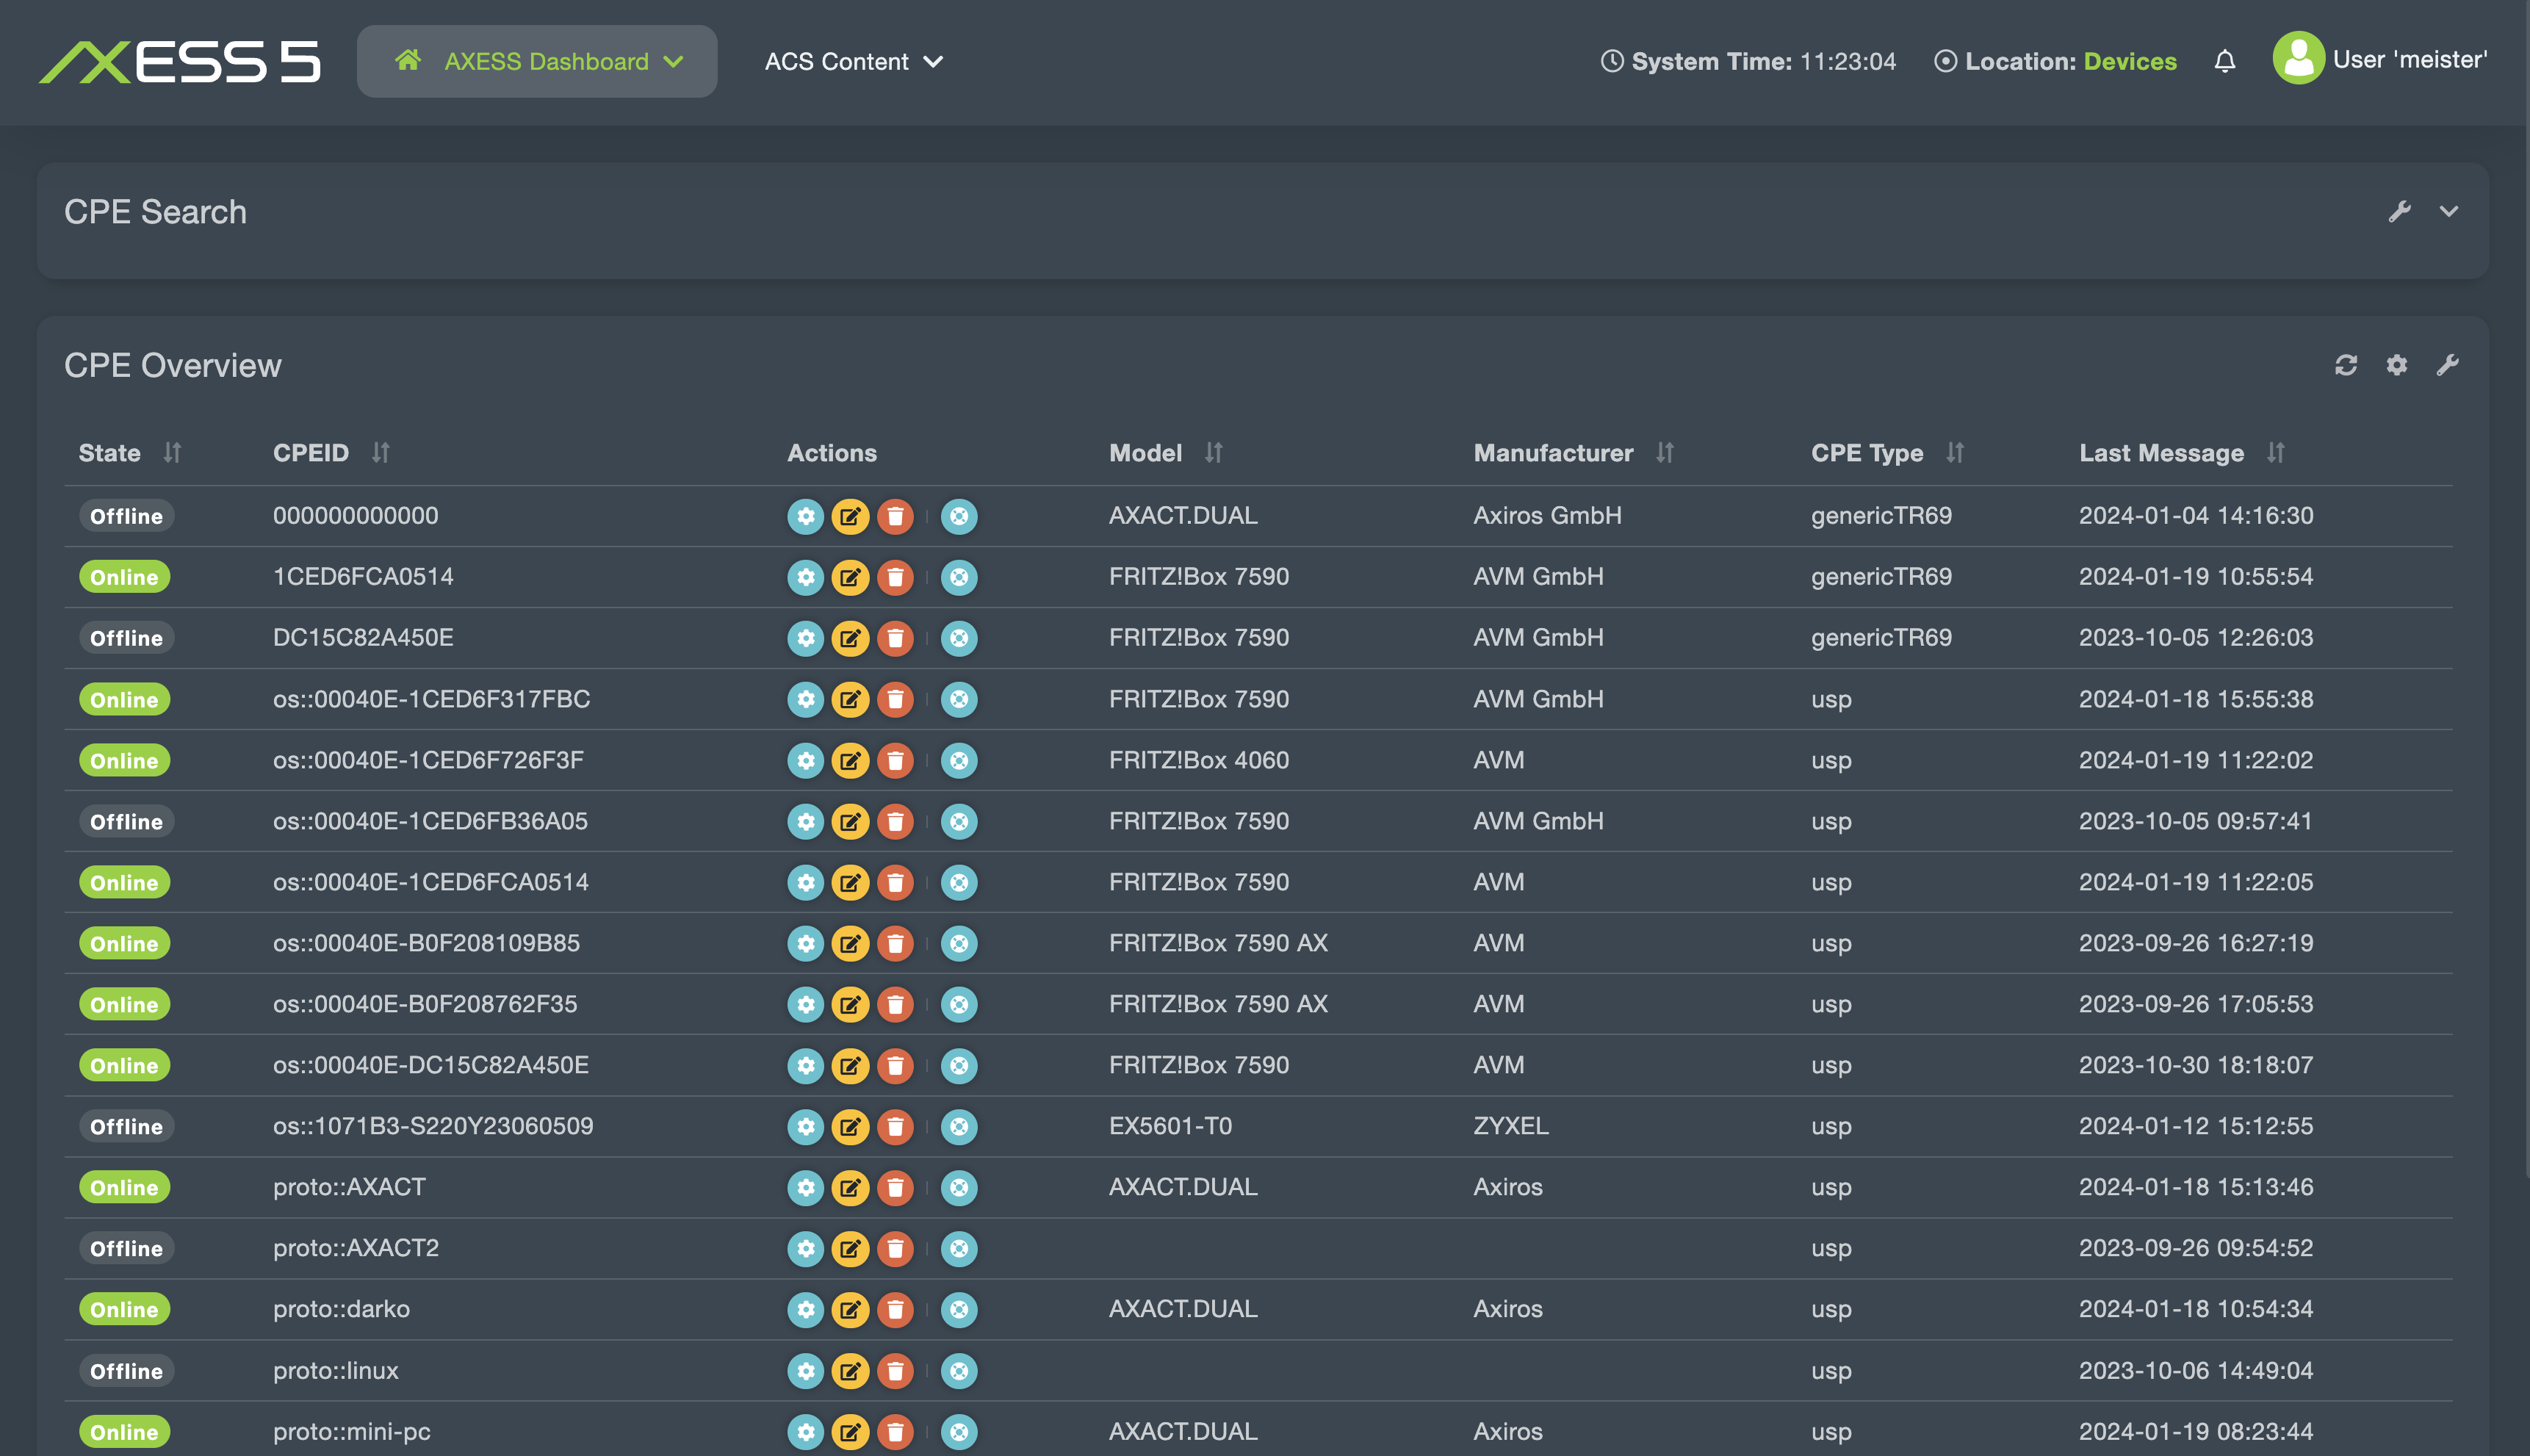Delete proto::linux device
Screen dimensions: 2530x1456
point(895,1371)
